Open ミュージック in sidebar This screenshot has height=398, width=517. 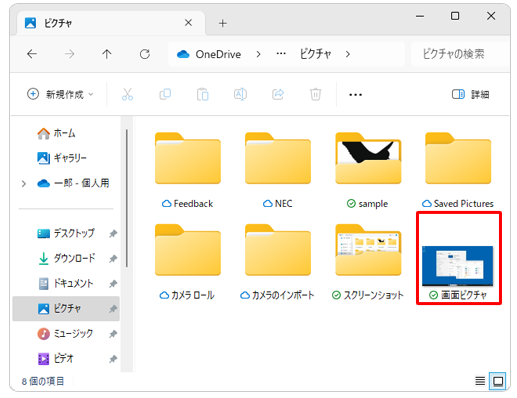(66, 333)
